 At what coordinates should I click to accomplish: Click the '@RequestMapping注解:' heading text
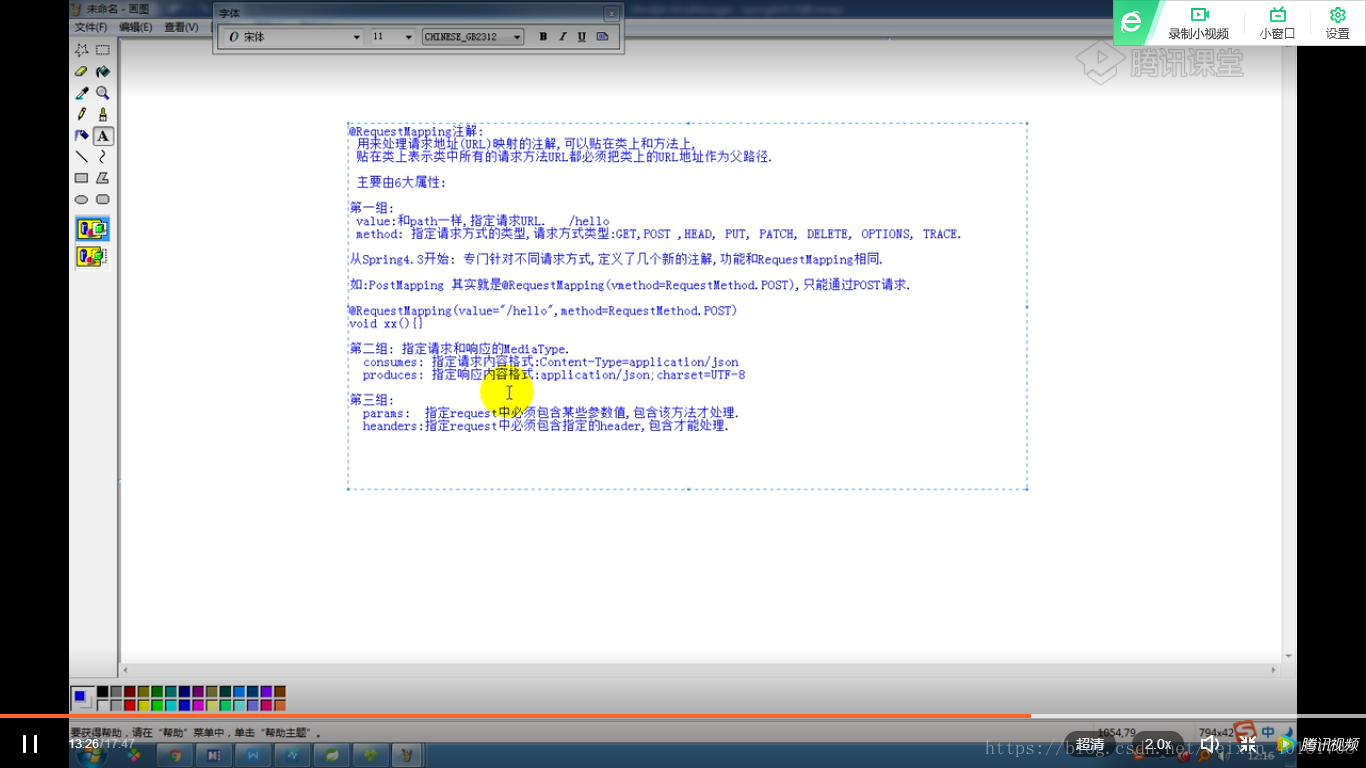(416, 131)
